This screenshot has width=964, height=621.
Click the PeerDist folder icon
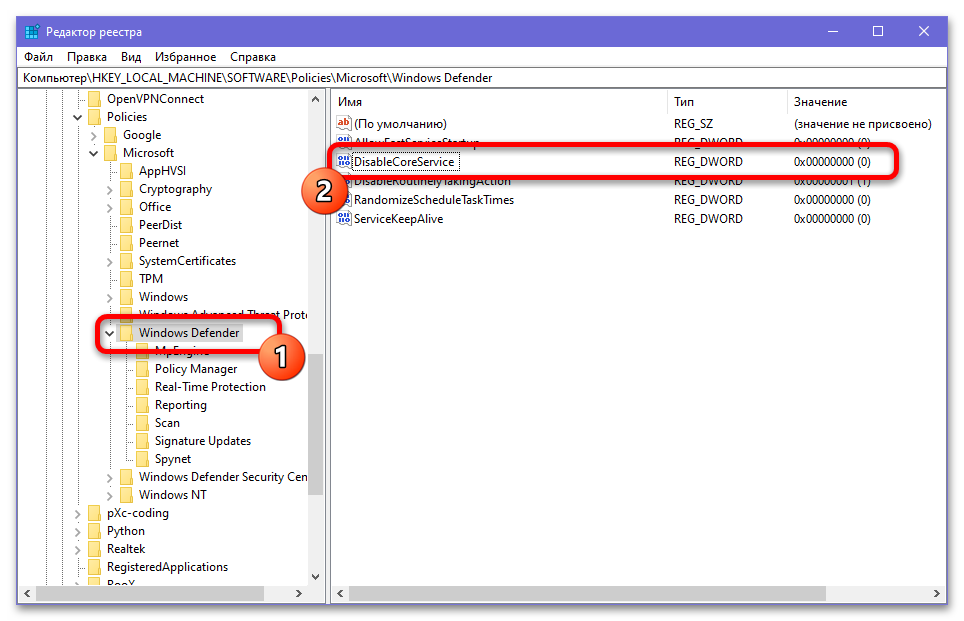[x=127, y=225]
